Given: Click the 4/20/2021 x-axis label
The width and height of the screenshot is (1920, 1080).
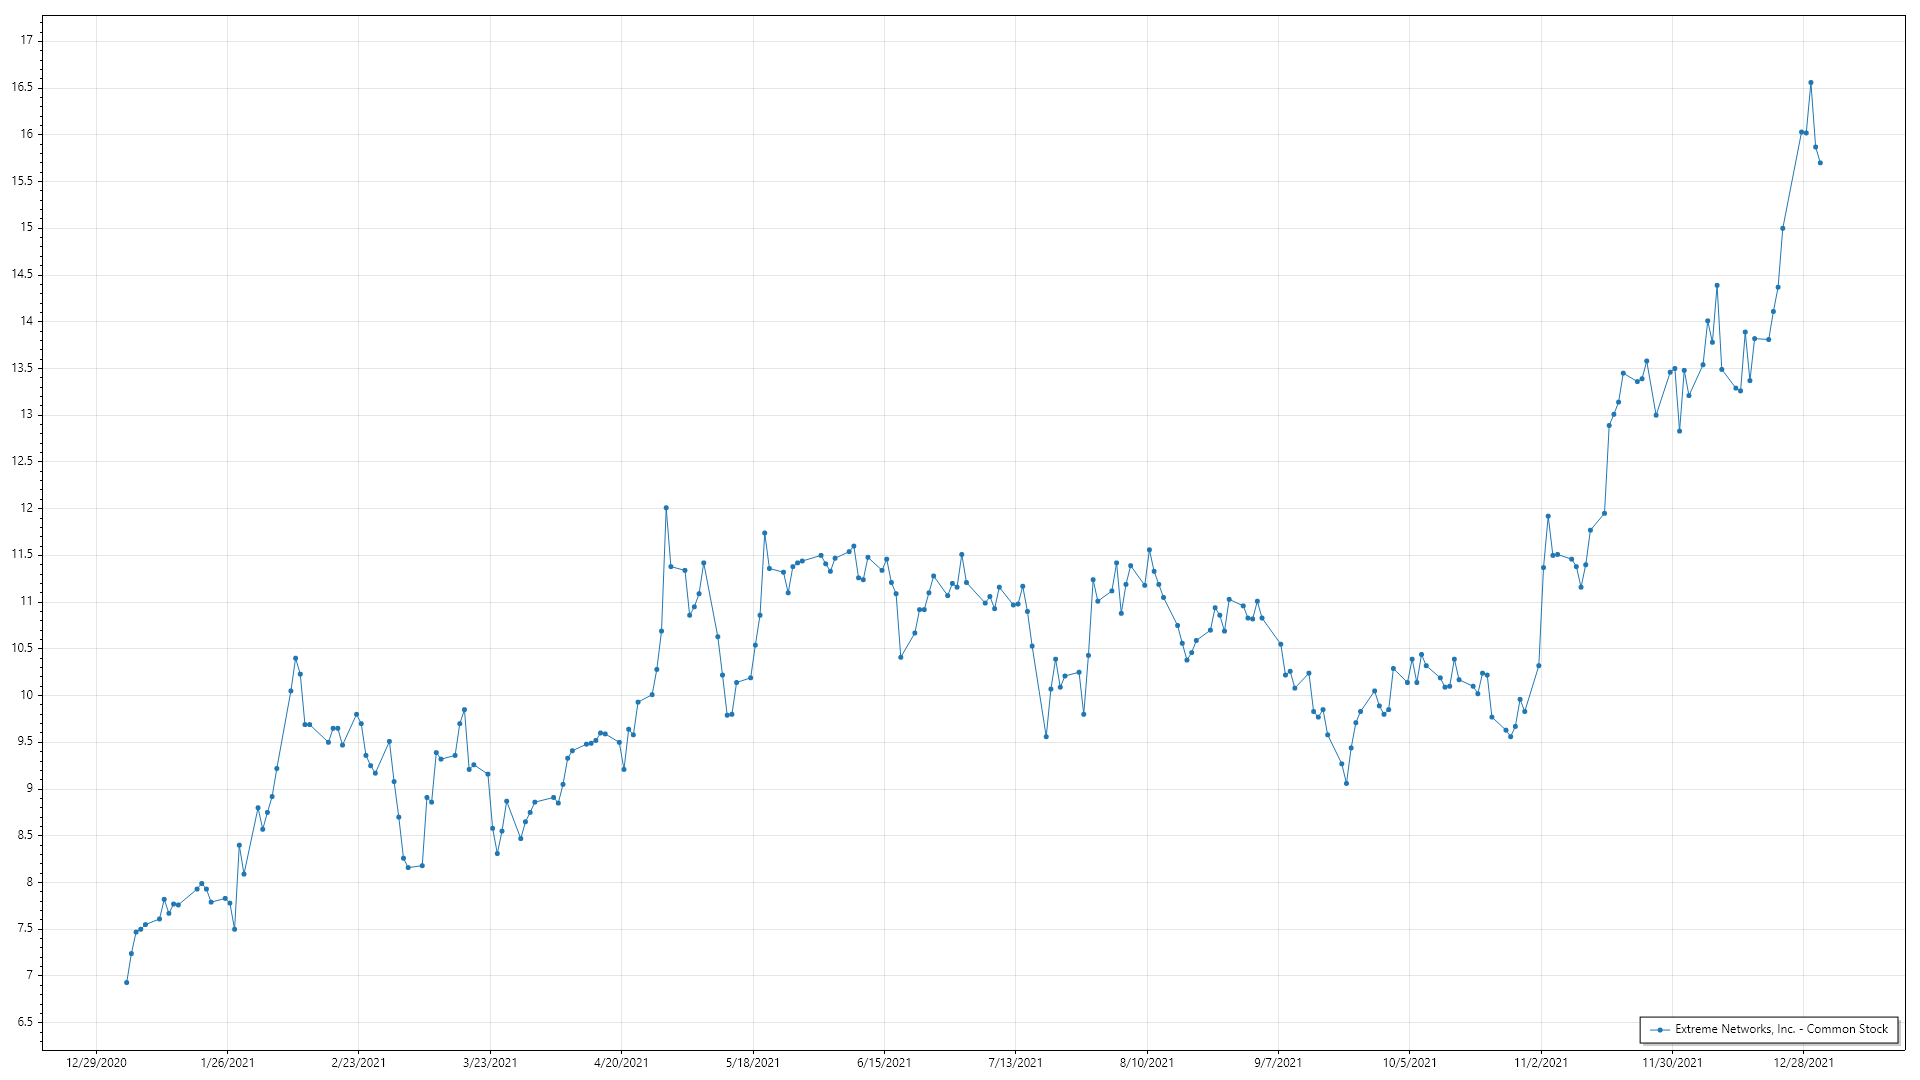Looking at the screenshot, I should tap(621, 1062).
